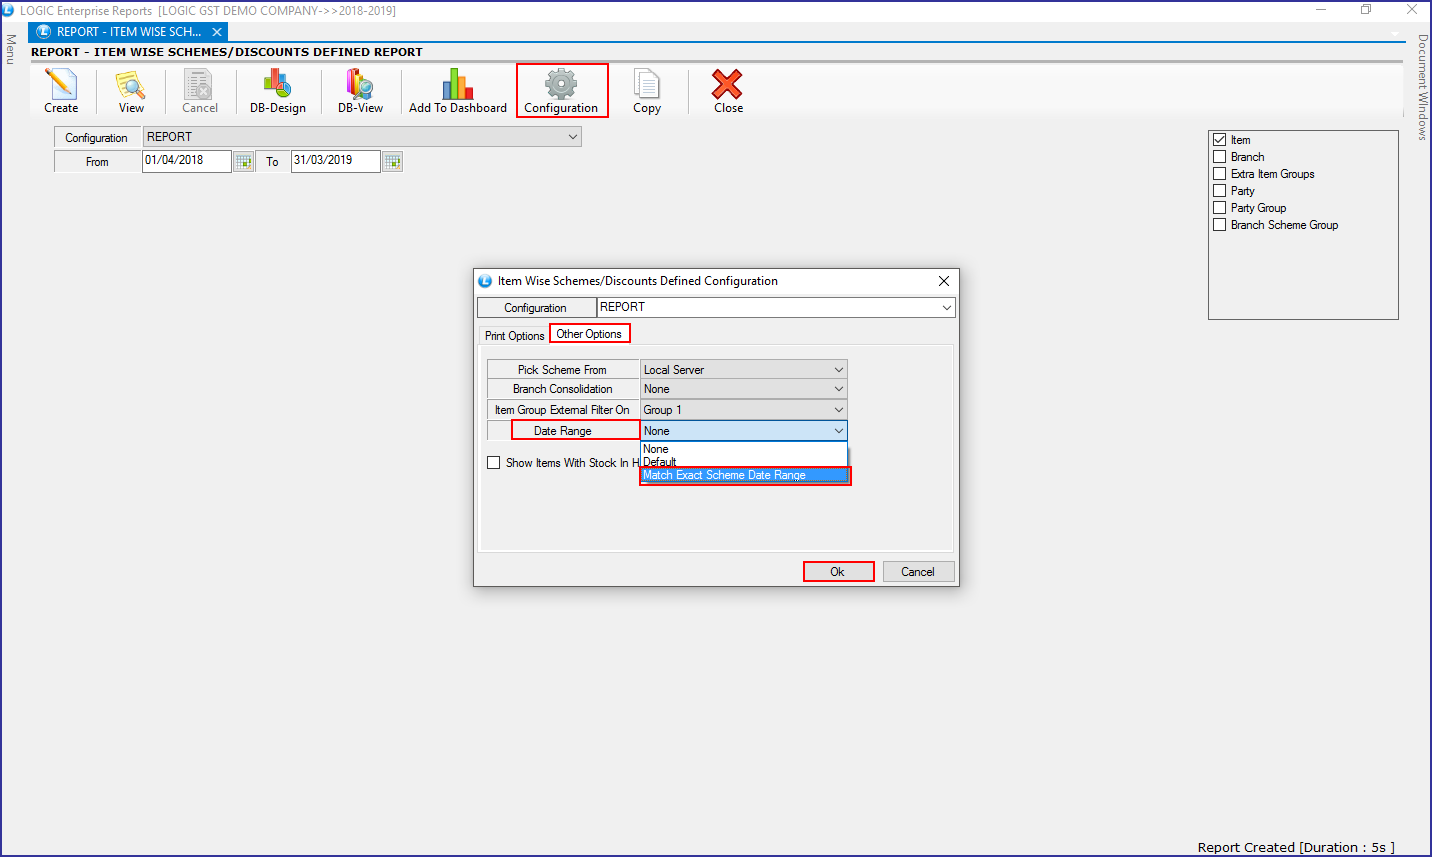Select the Other Options tab
The width and height of the screenshot is (1432, 857).
point(589,334)
